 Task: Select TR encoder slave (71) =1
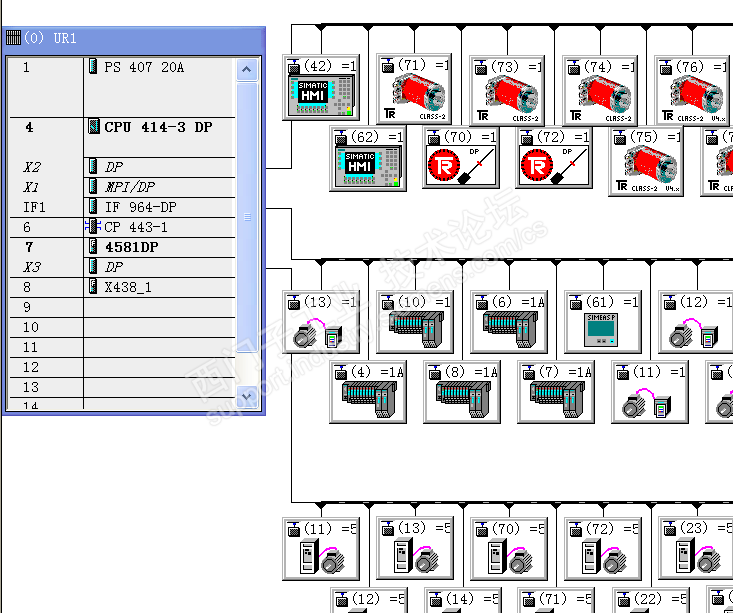(414, 89)
